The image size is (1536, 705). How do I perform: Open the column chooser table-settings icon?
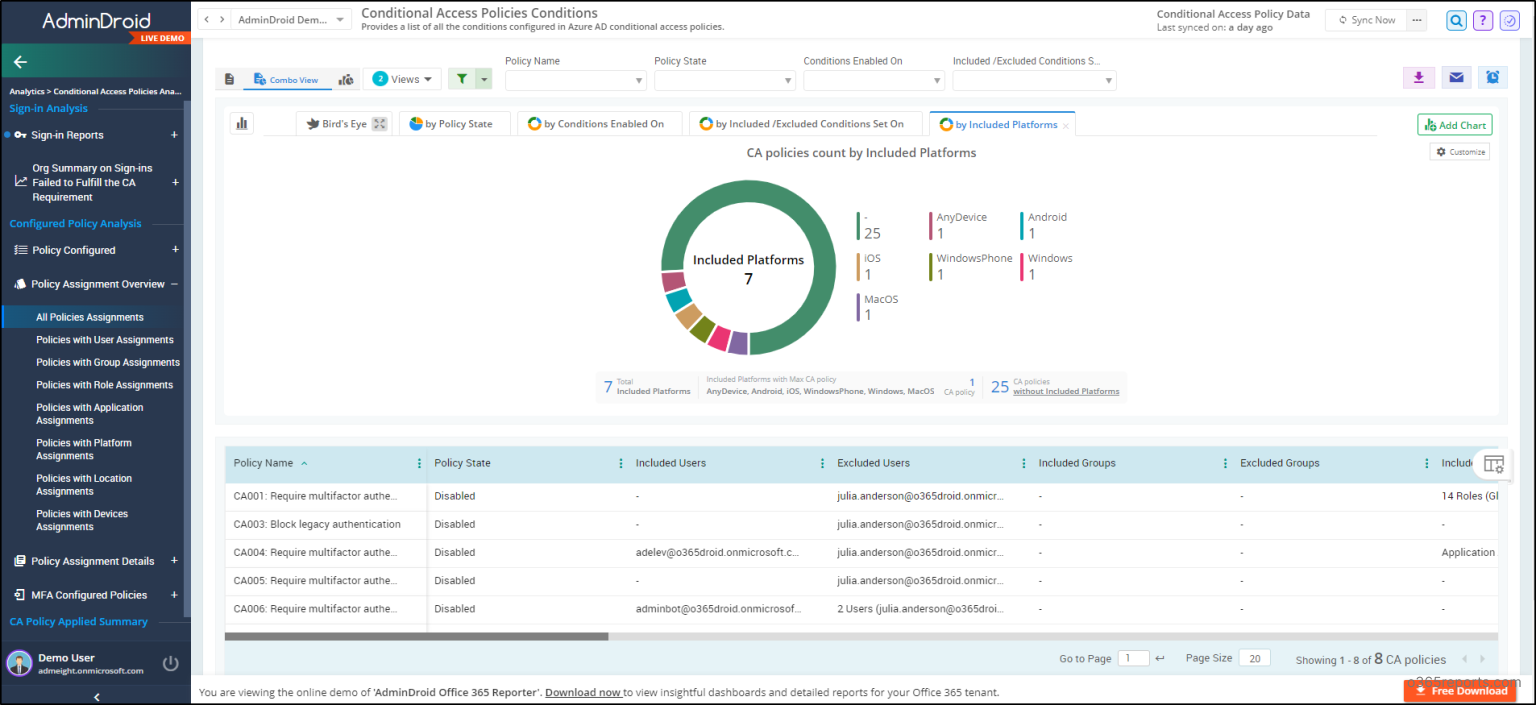point(1493,464)
